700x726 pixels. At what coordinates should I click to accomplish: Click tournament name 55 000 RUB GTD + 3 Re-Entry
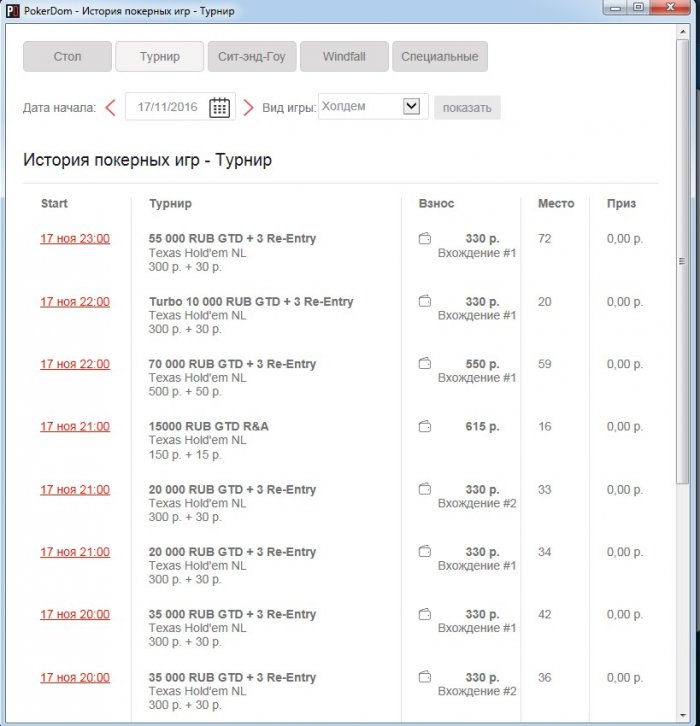[x=232, y=238]
